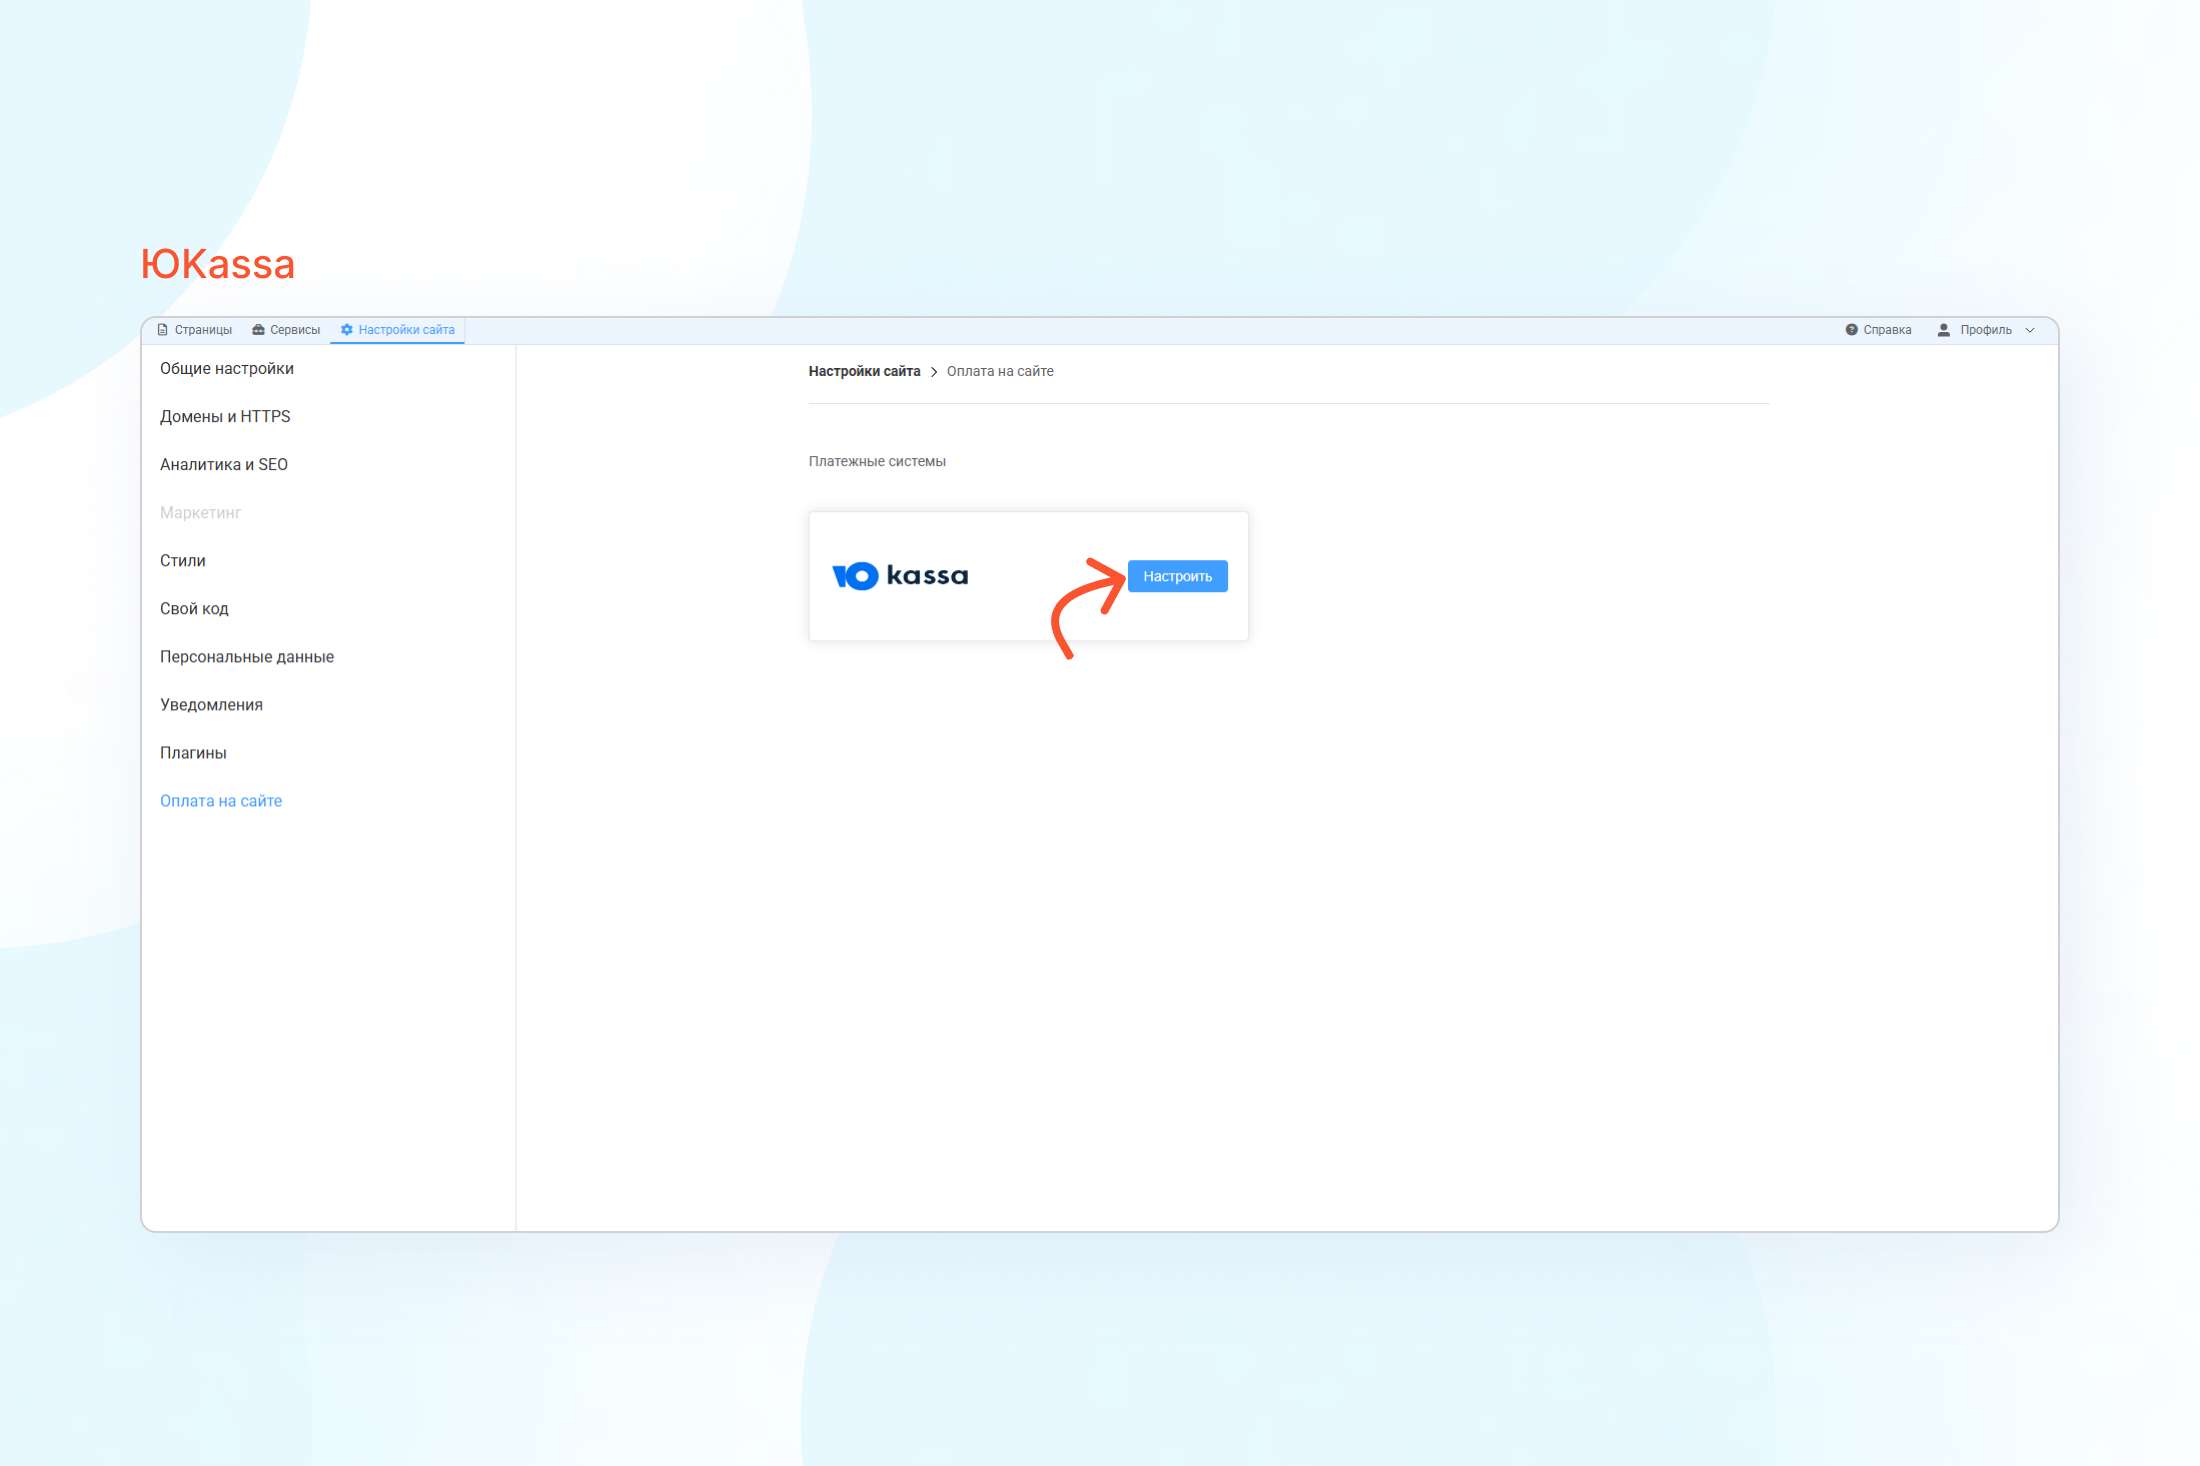Open the Страницы tab
Viewport: 2200px width, 1466px height.
point(195,330)
